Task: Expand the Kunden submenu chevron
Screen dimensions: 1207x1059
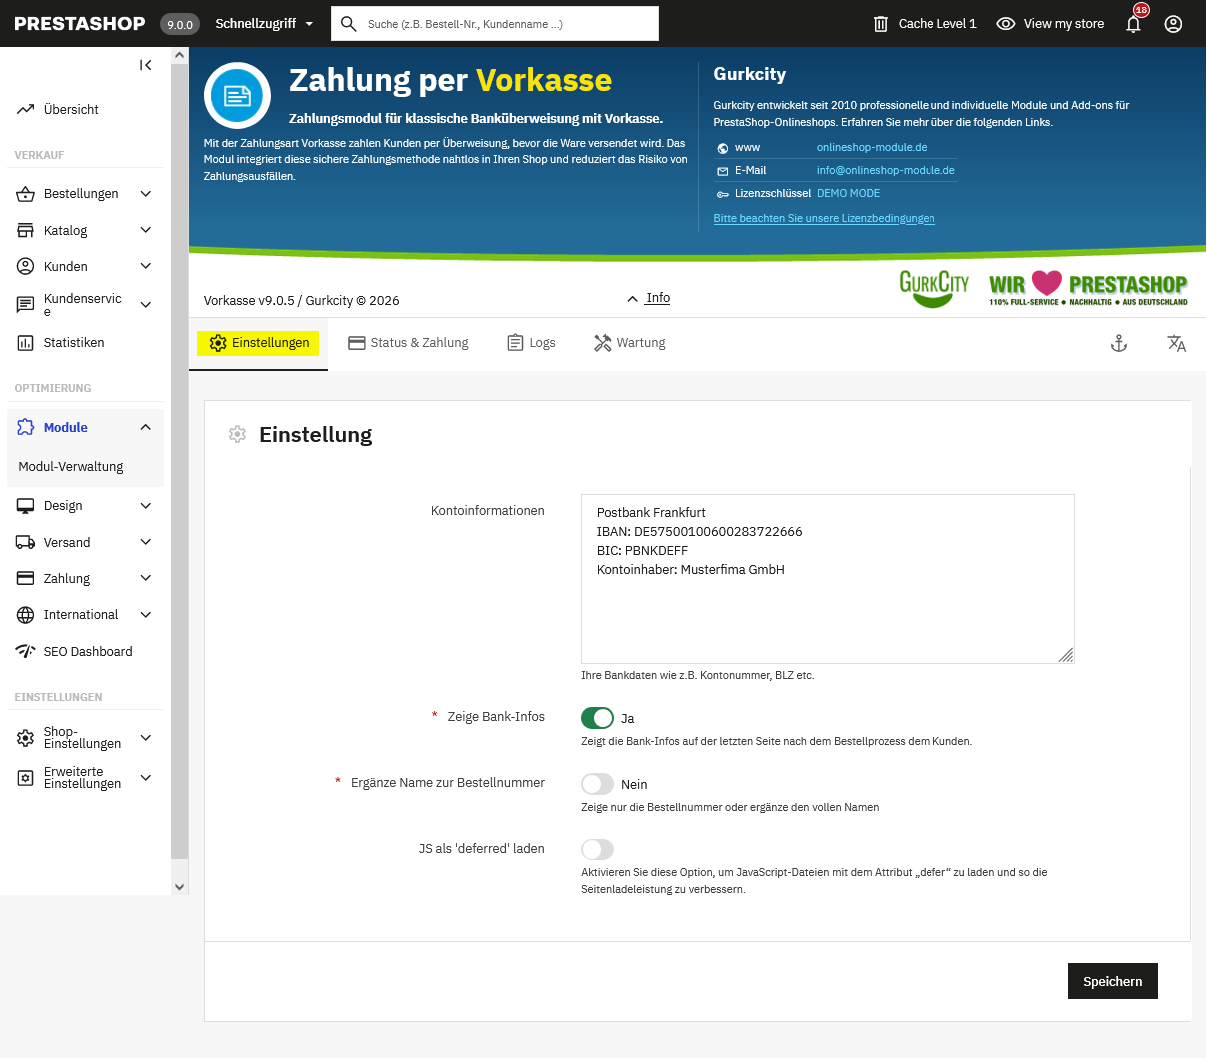Action: [146, 266]
